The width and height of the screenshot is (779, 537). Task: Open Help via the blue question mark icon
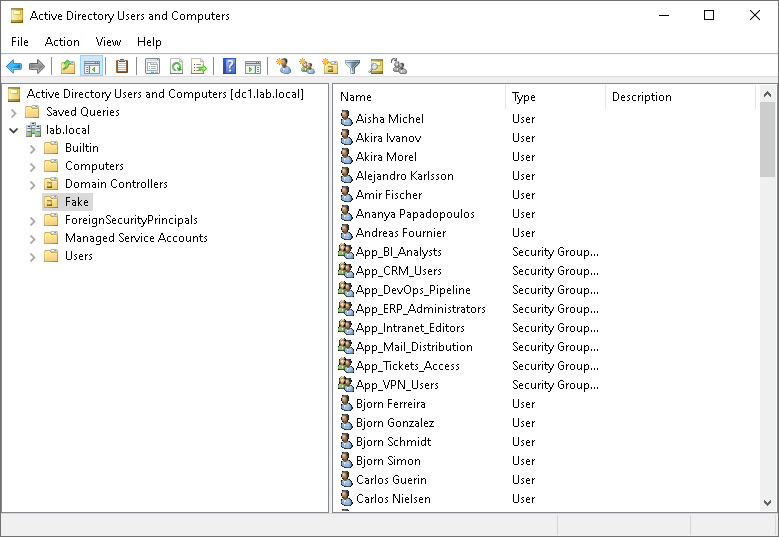coord(229,66)
